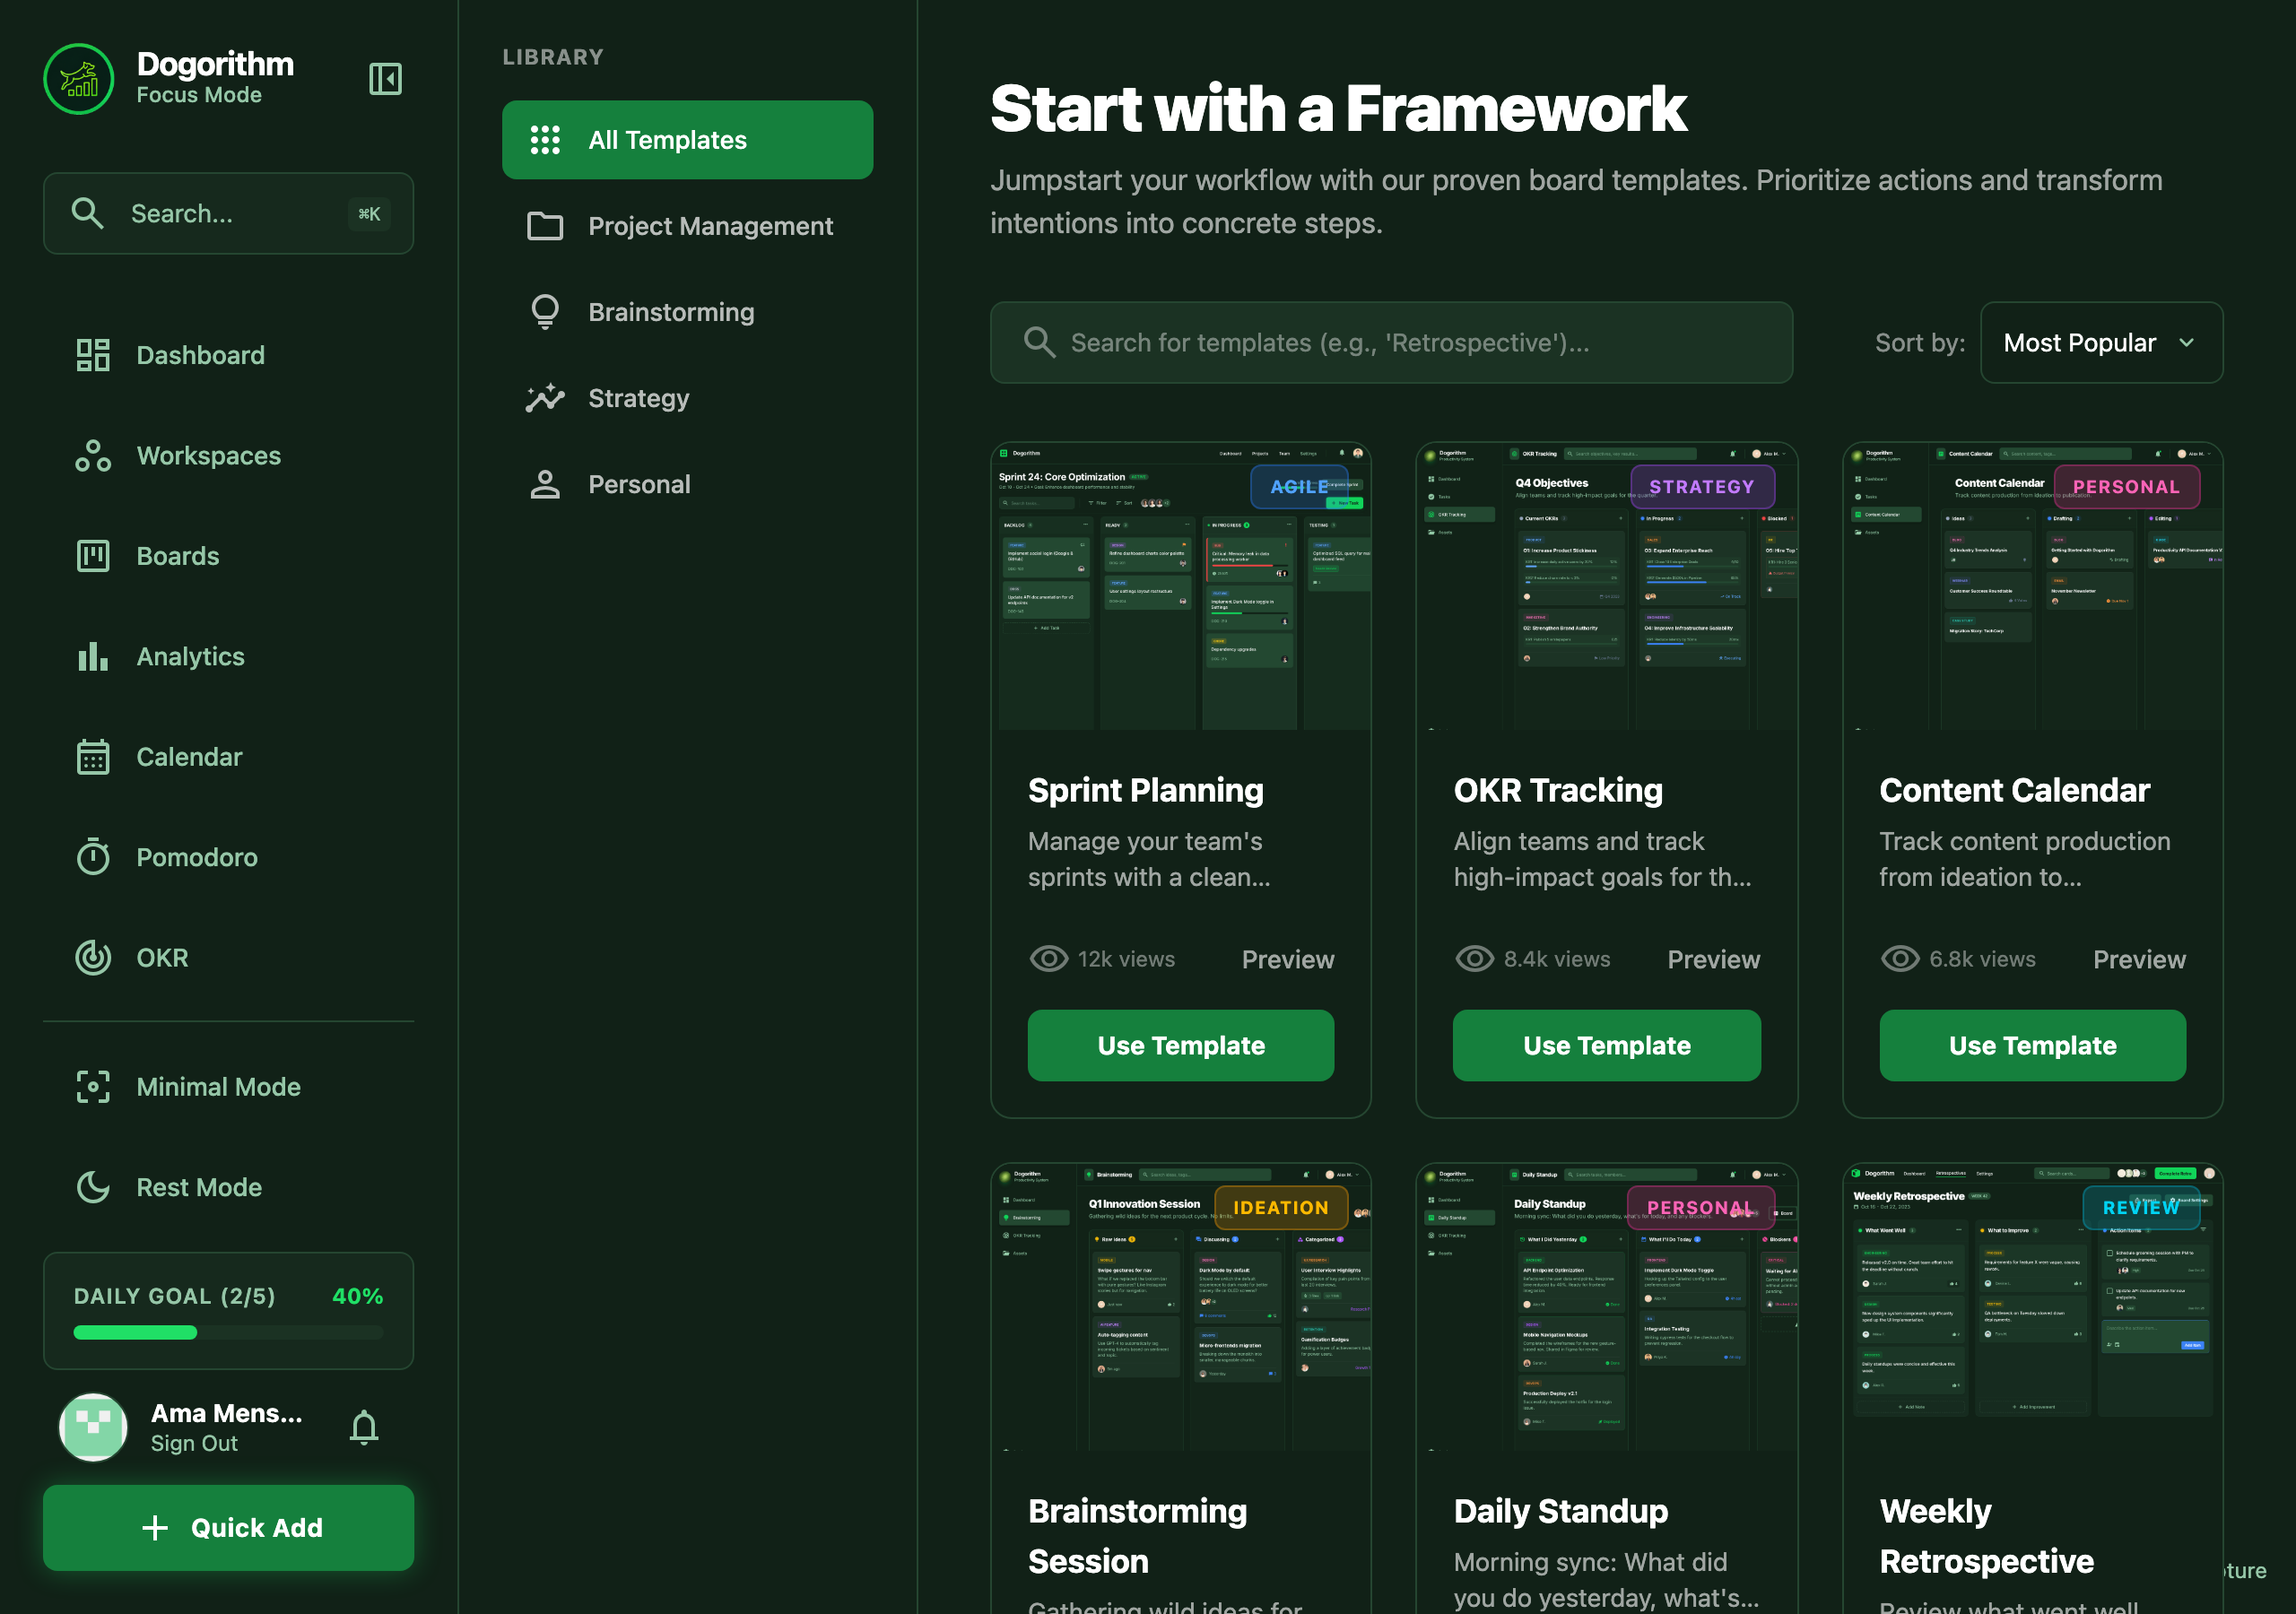Click the eye icon beside 8.4k views
Viewport: 2296px width, 1614px height.
(1475, 959)
